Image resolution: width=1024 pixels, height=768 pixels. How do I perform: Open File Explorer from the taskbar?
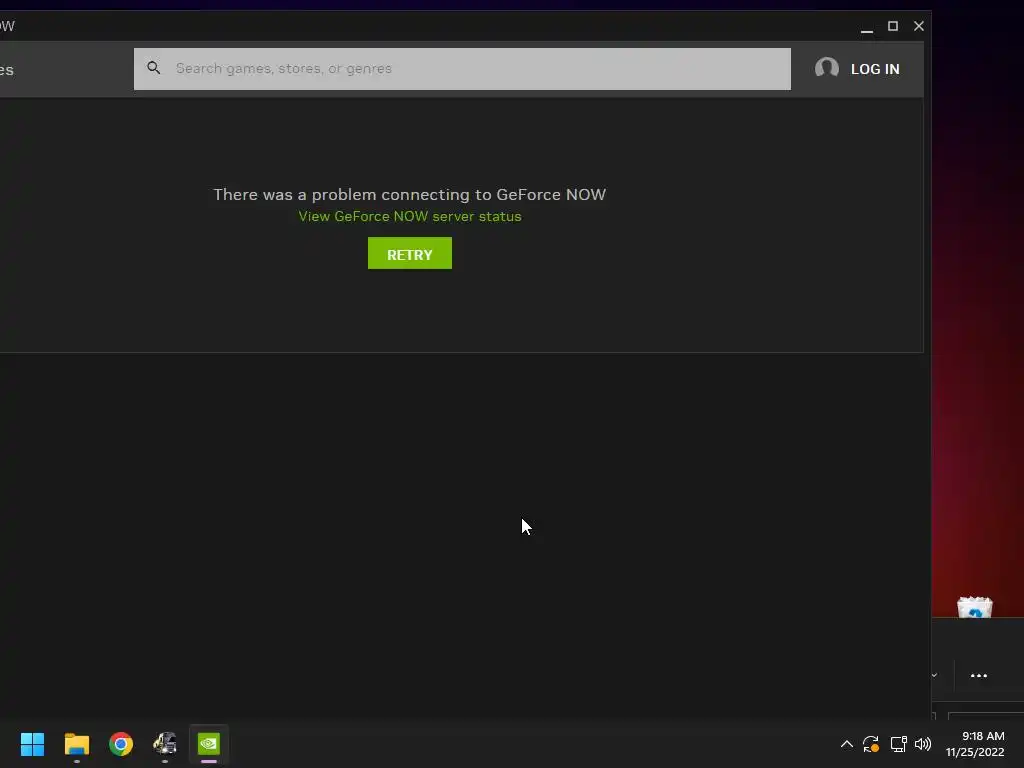[x=76, y=744]
